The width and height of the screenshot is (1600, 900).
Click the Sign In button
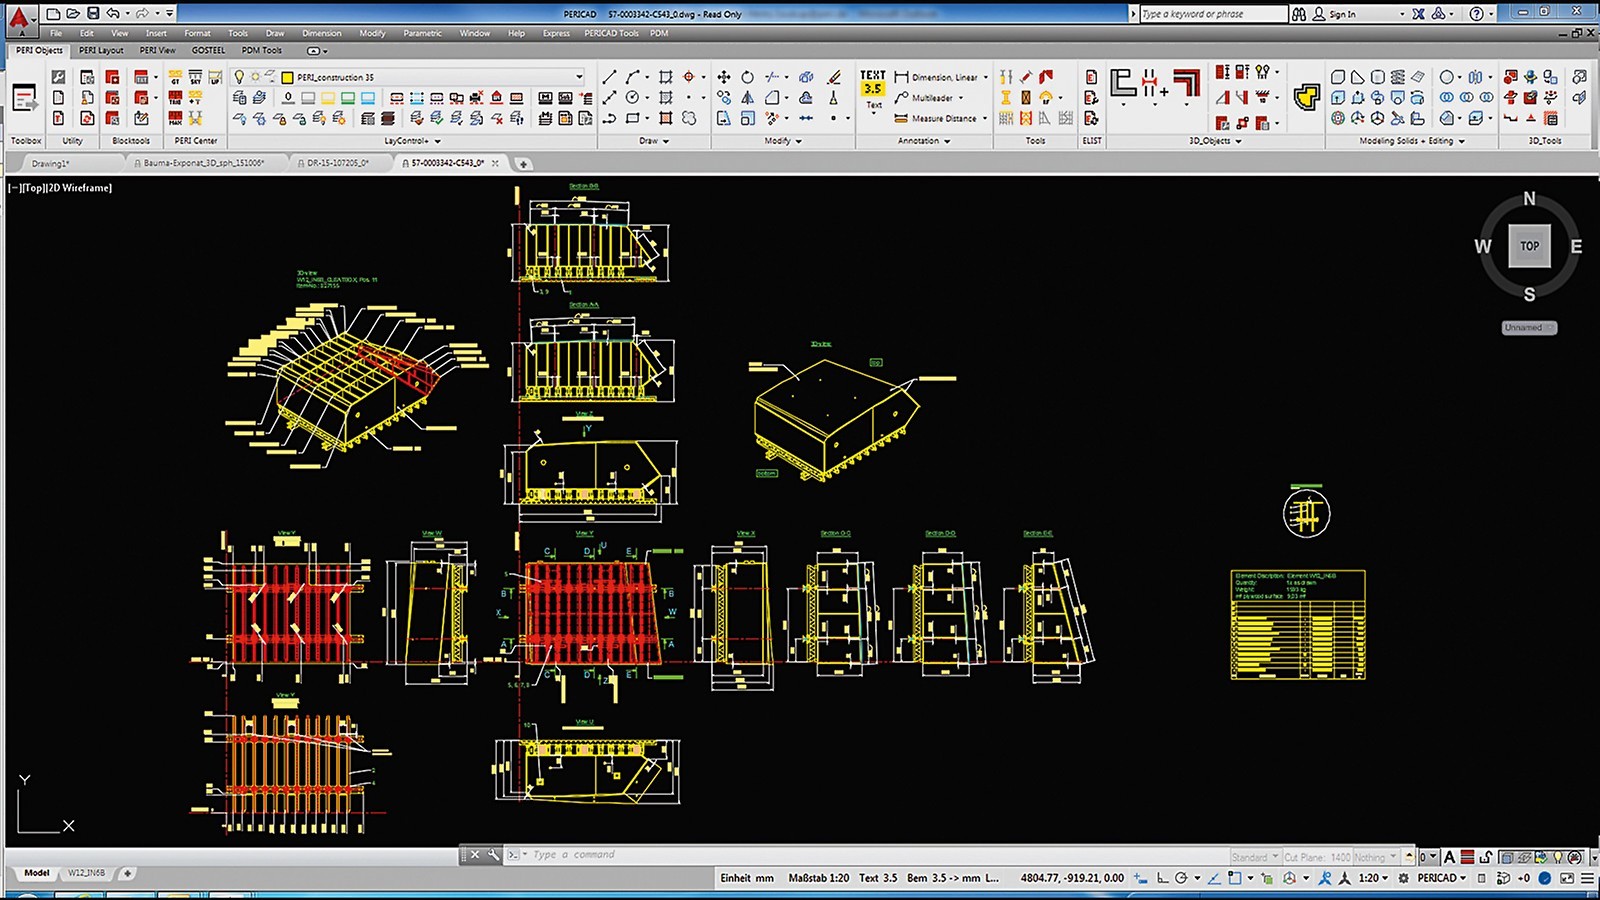[x=1341, y=14]
